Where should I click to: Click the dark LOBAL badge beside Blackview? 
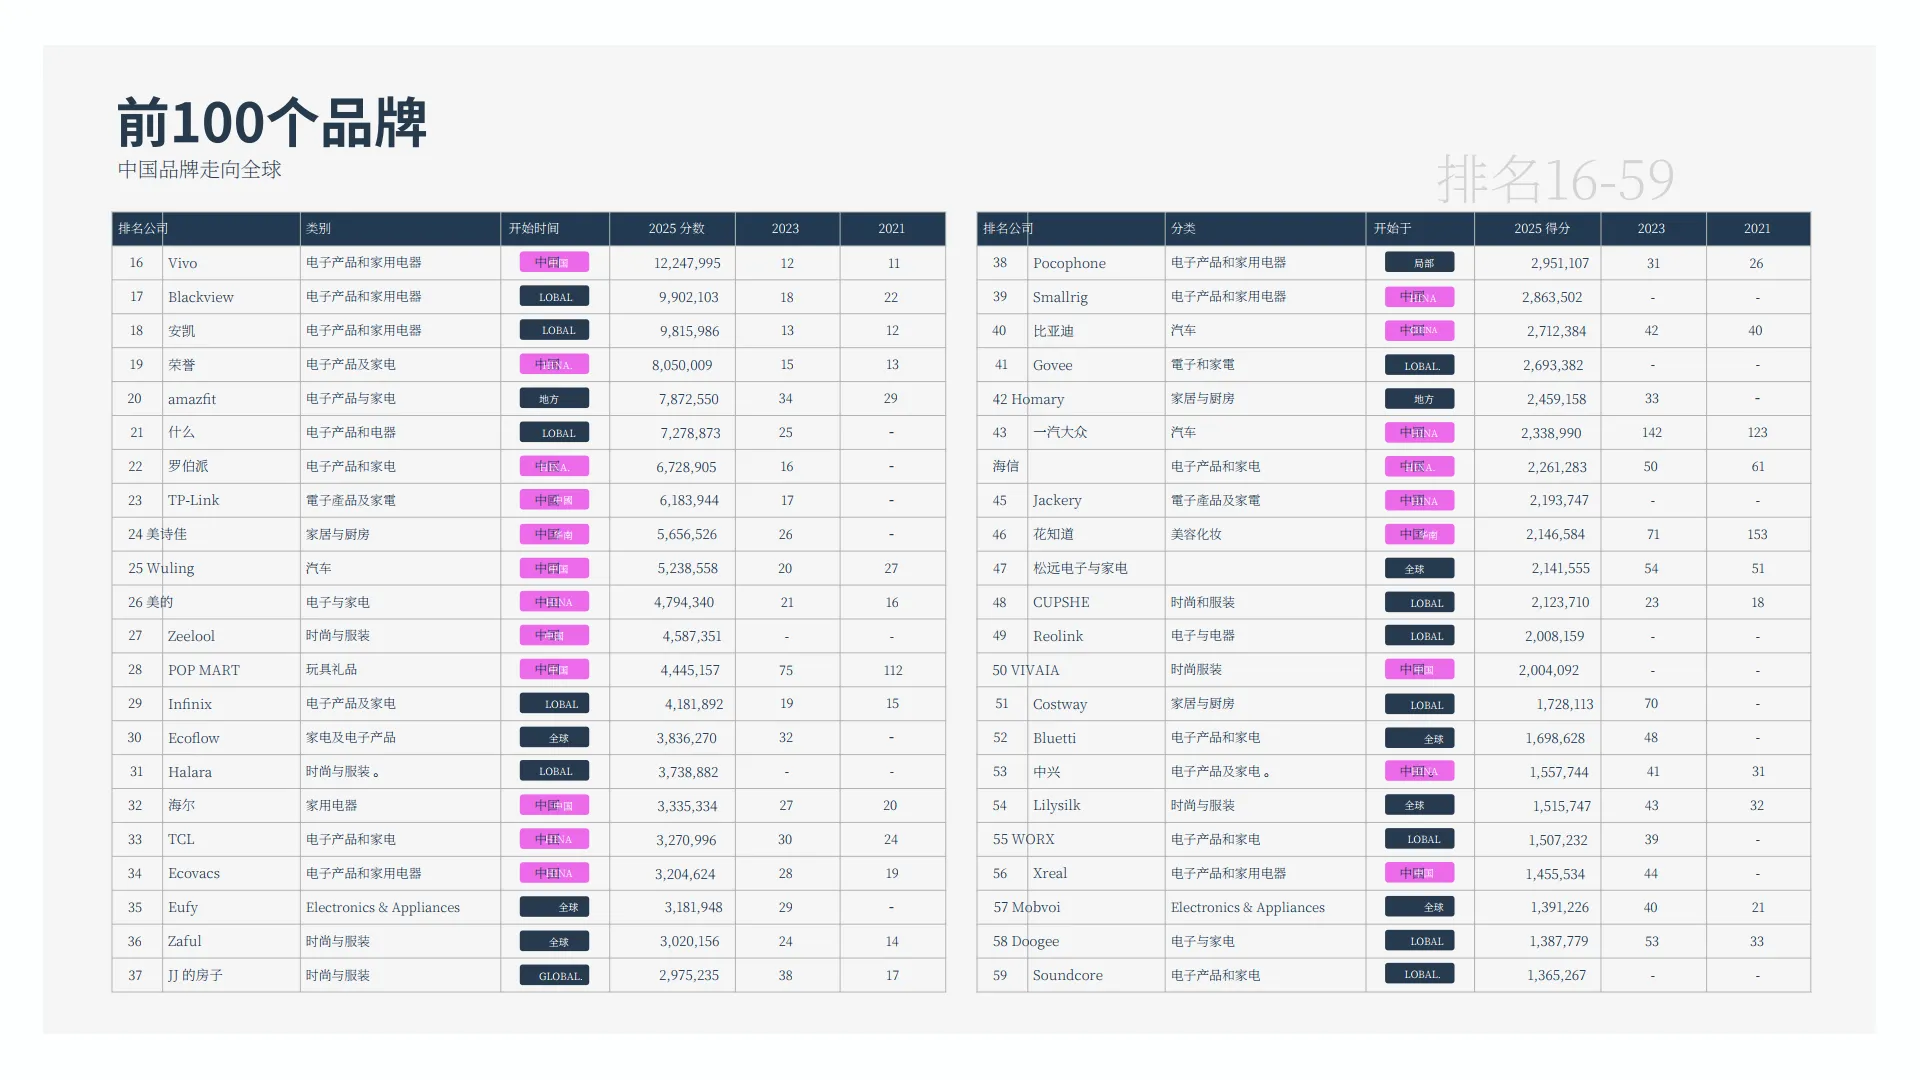(554, 297)
